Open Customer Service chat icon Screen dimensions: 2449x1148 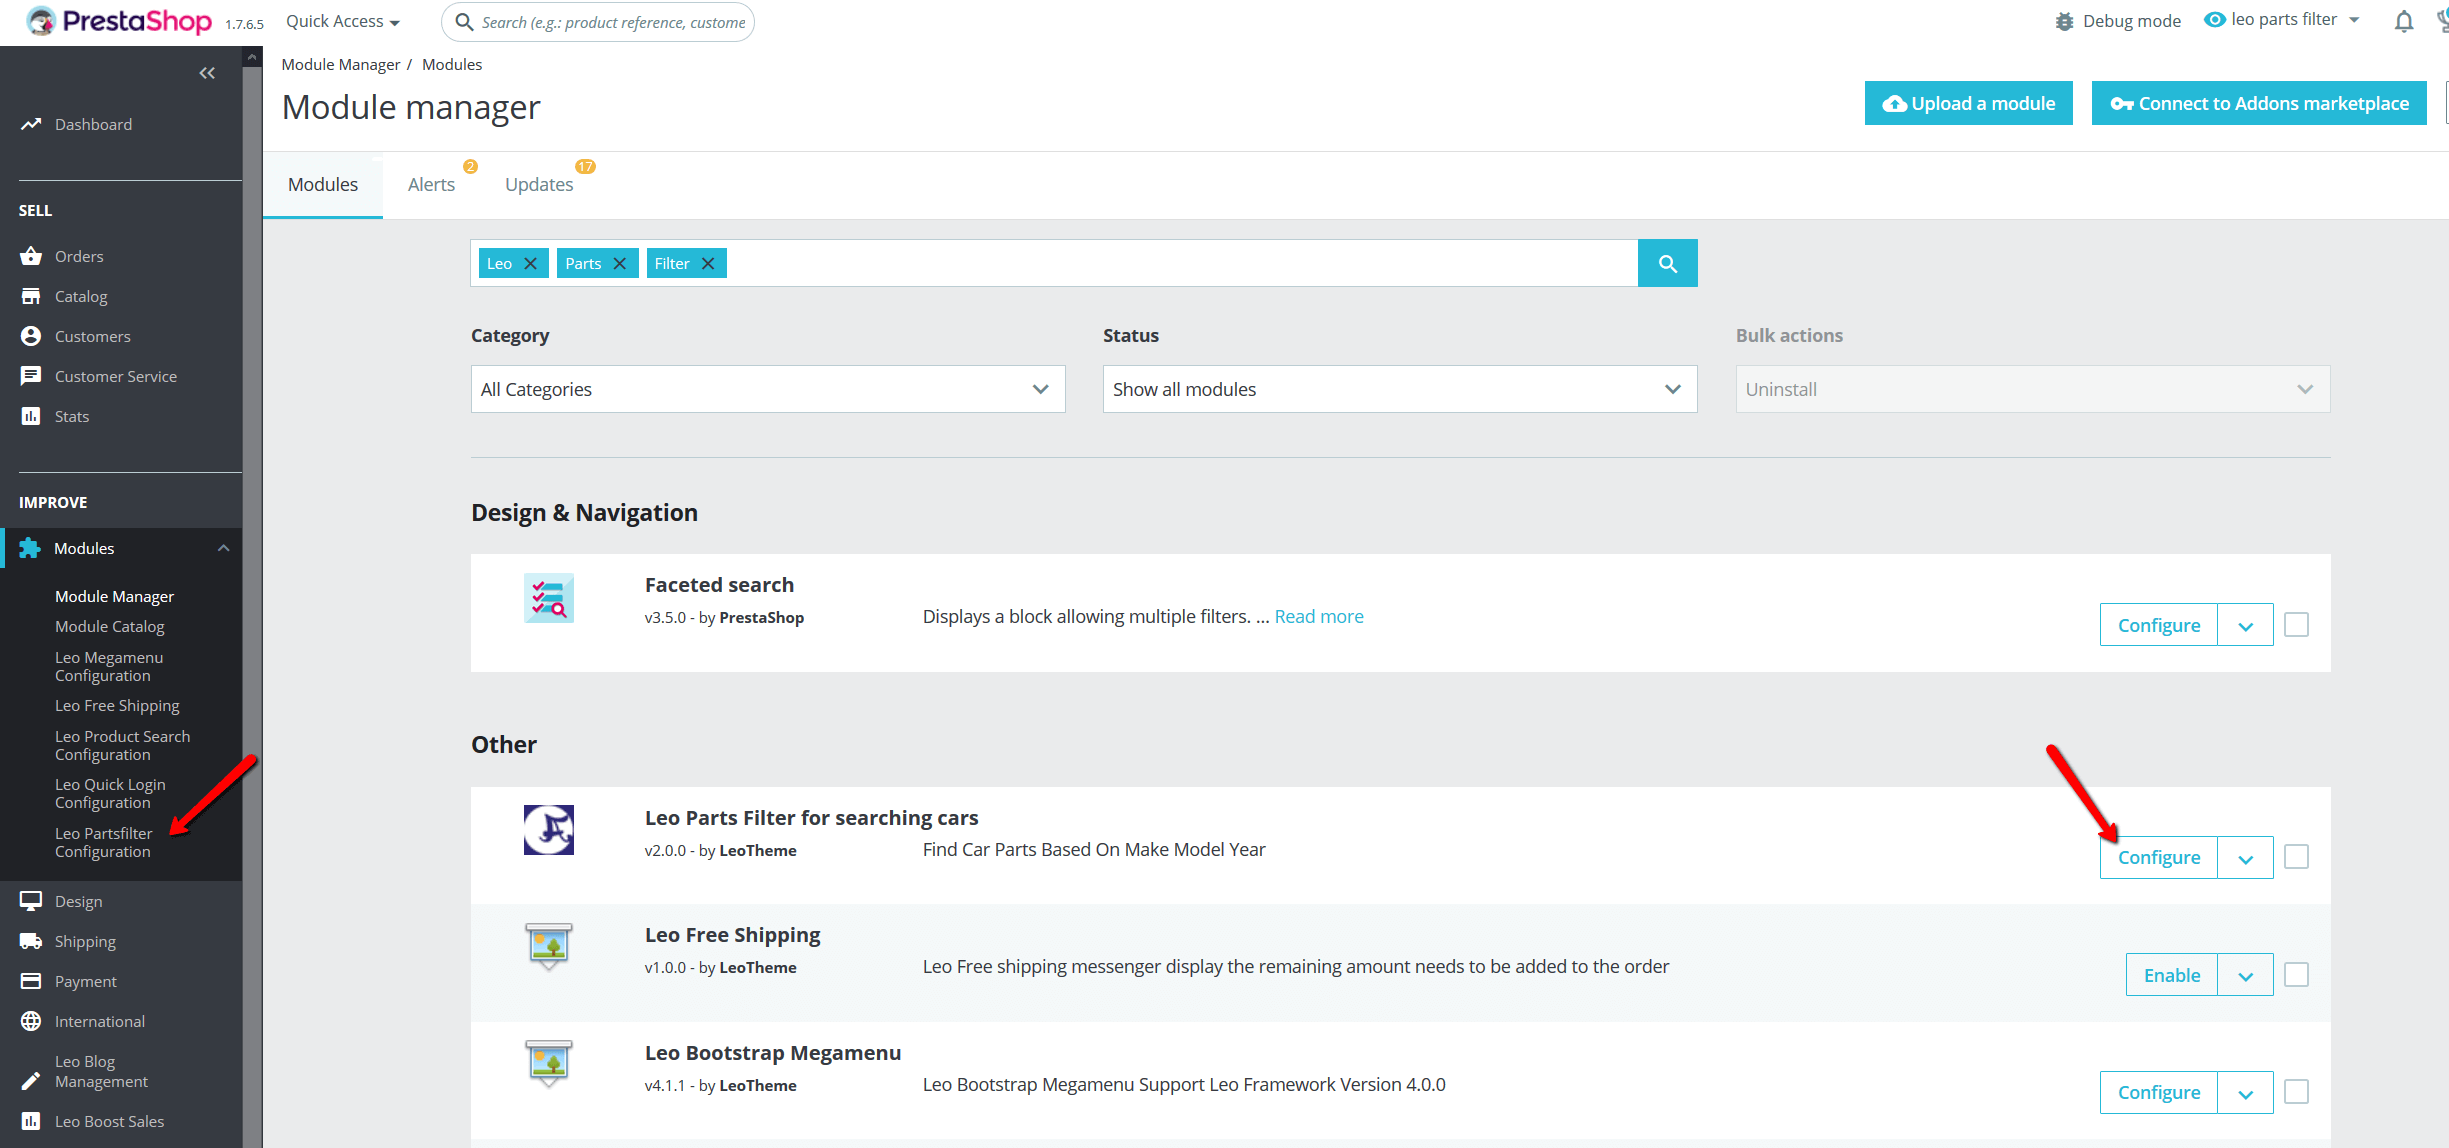tap(31, 376)
